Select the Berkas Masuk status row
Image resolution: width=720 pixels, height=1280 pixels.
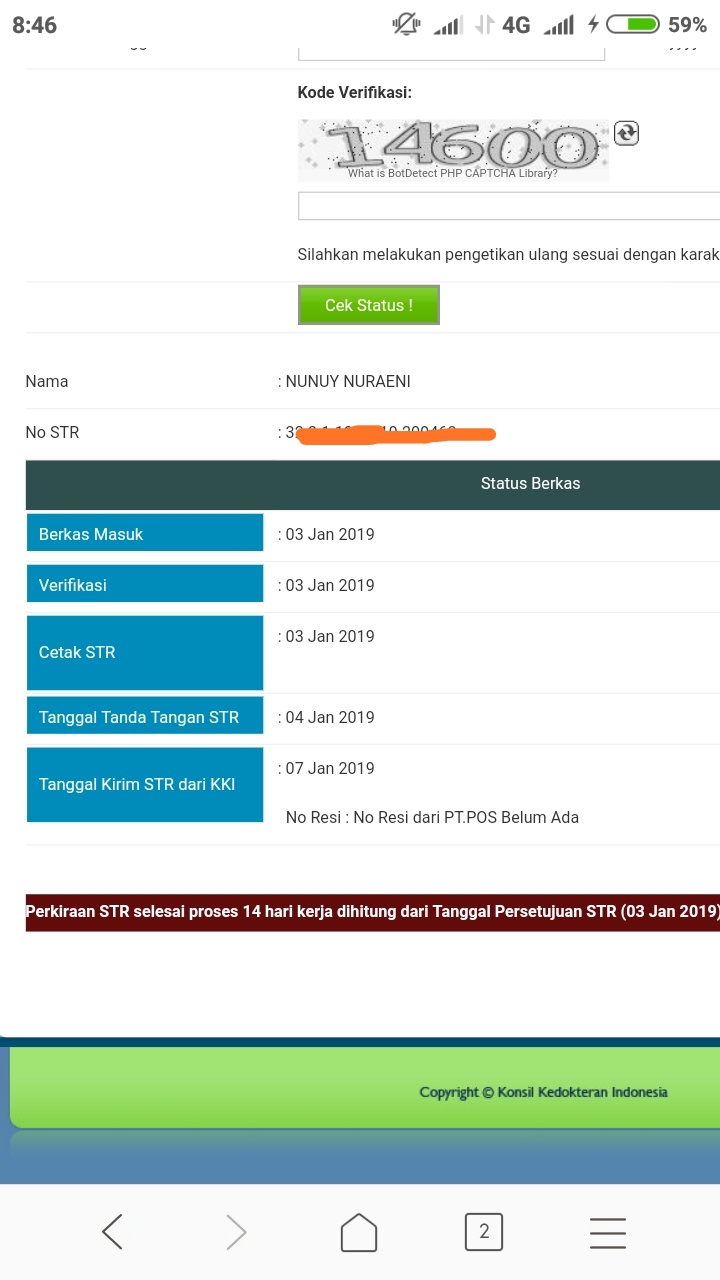(145, 533)
